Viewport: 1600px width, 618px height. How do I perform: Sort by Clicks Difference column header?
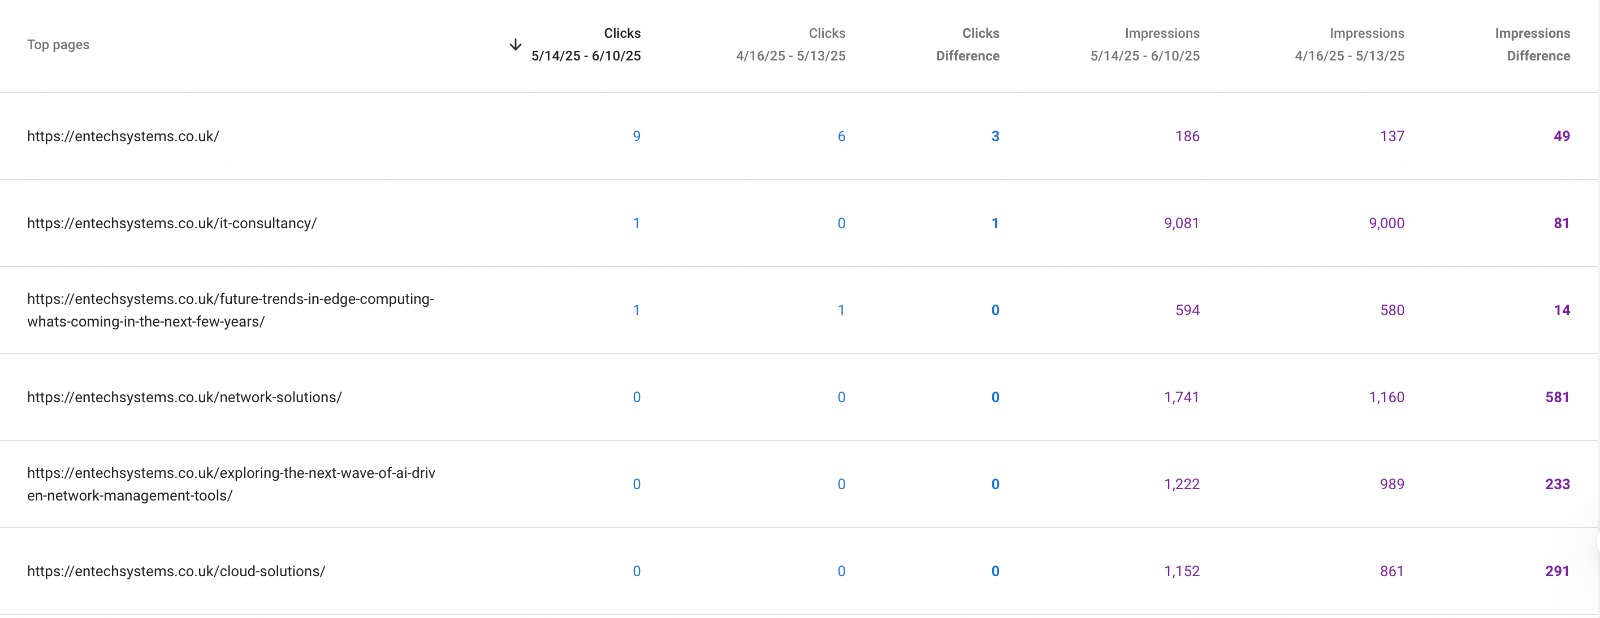click(x=967, y=45)
